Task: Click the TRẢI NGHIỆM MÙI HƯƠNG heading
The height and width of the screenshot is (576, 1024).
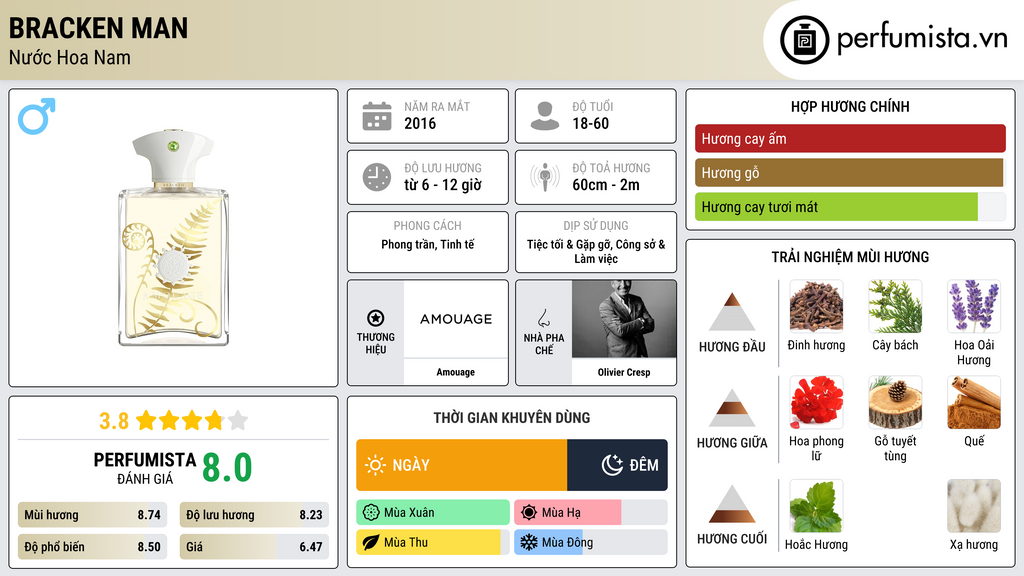Action: [x=850, y=257]
